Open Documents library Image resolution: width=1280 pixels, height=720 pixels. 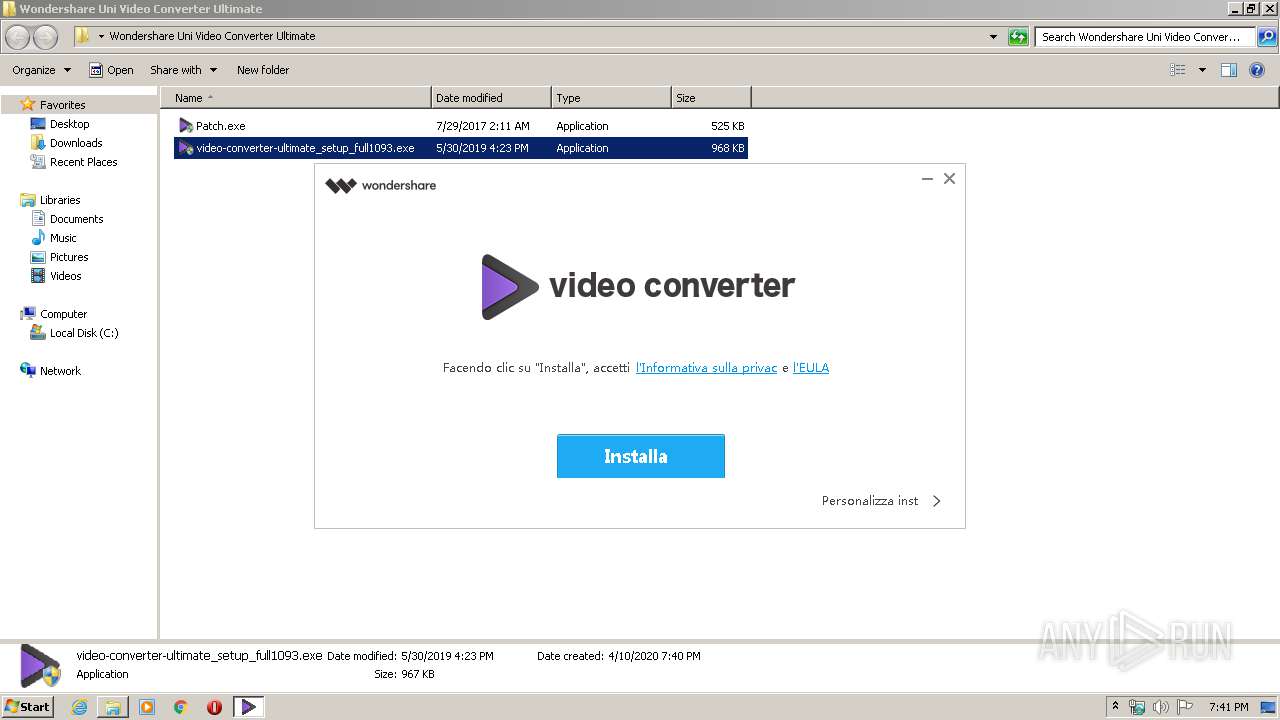[x=76, y=219]
